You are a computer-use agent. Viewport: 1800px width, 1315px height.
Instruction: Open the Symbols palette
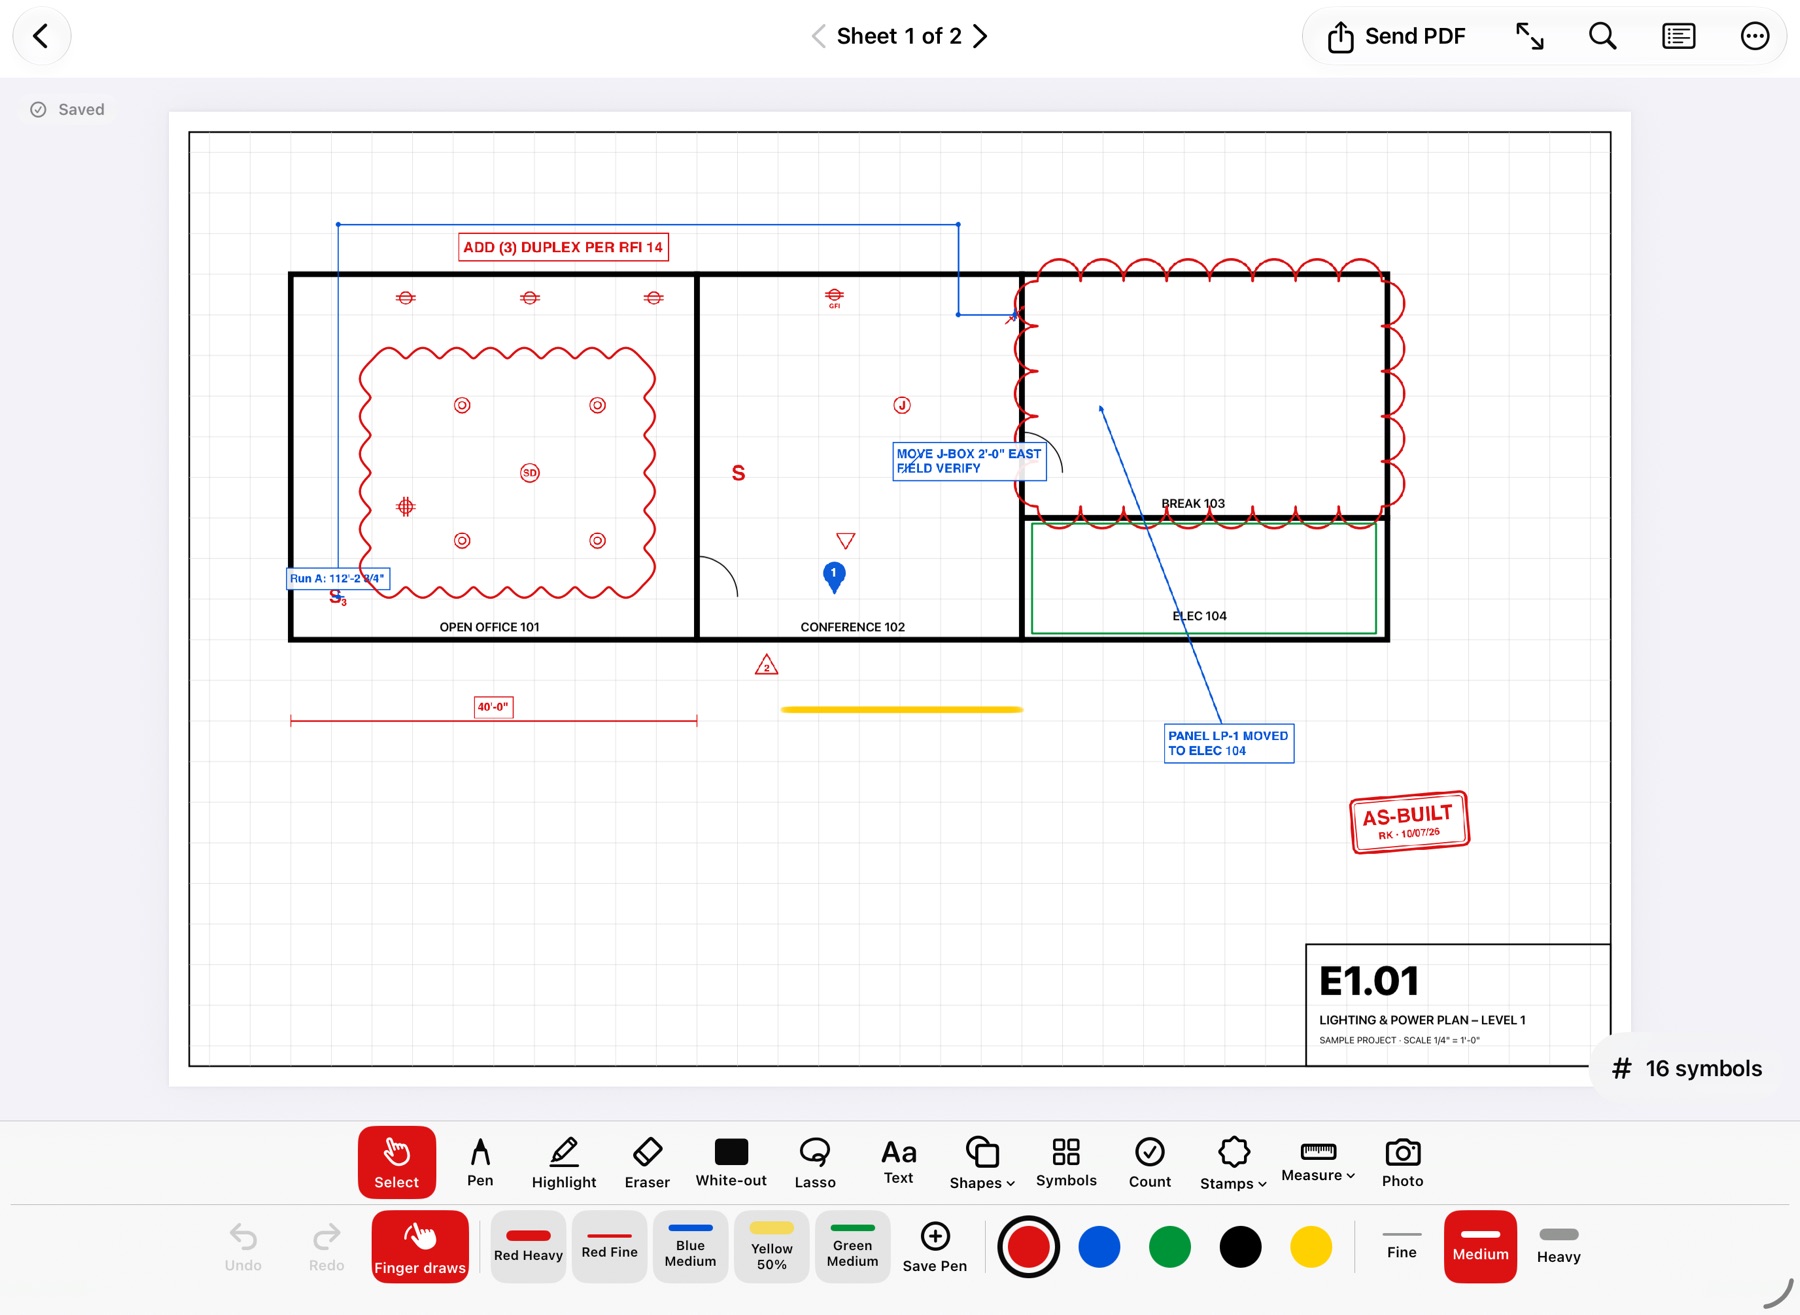pyautogui.click(x=1066, y=1162)
